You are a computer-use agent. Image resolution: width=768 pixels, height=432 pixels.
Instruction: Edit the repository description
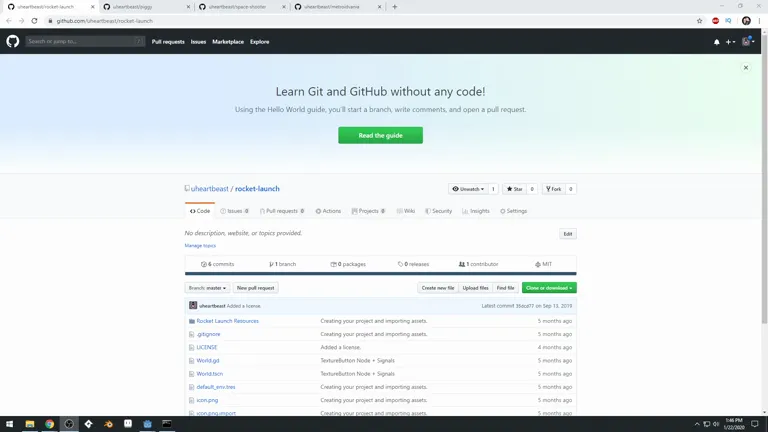point(568,234)
